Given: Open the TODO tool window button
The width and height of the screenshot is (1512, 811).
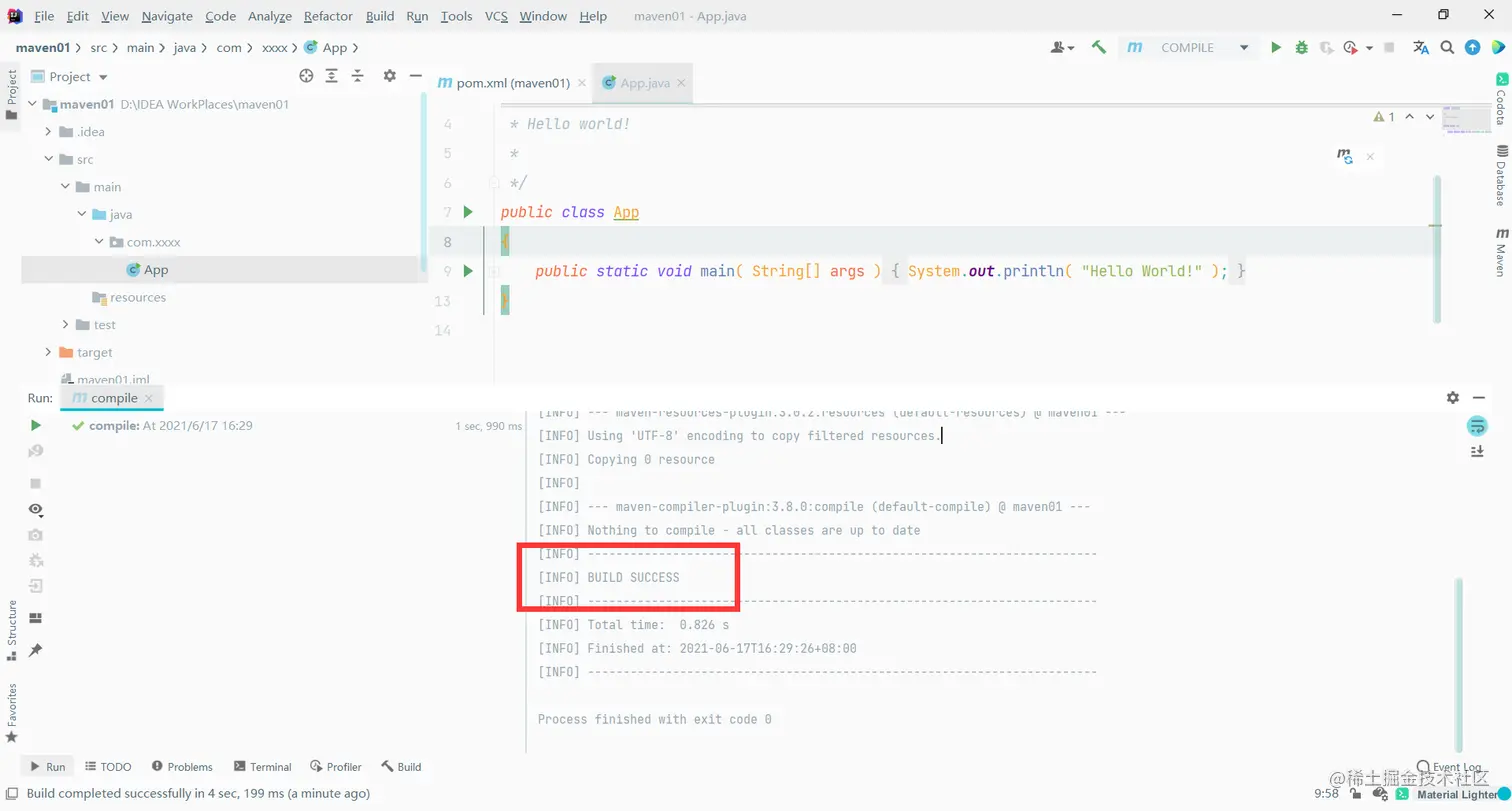Looking at the screenshot, I should (108, 767).
